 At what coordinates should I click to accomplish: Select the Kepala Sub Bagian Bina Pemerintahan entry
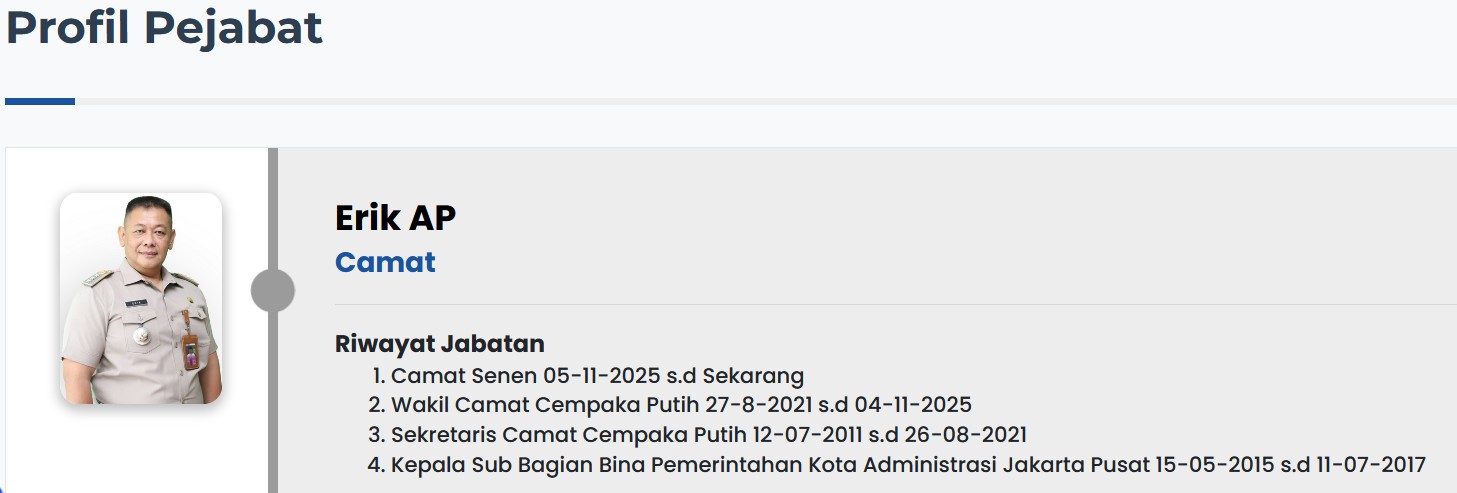click(x=907, y=465)
